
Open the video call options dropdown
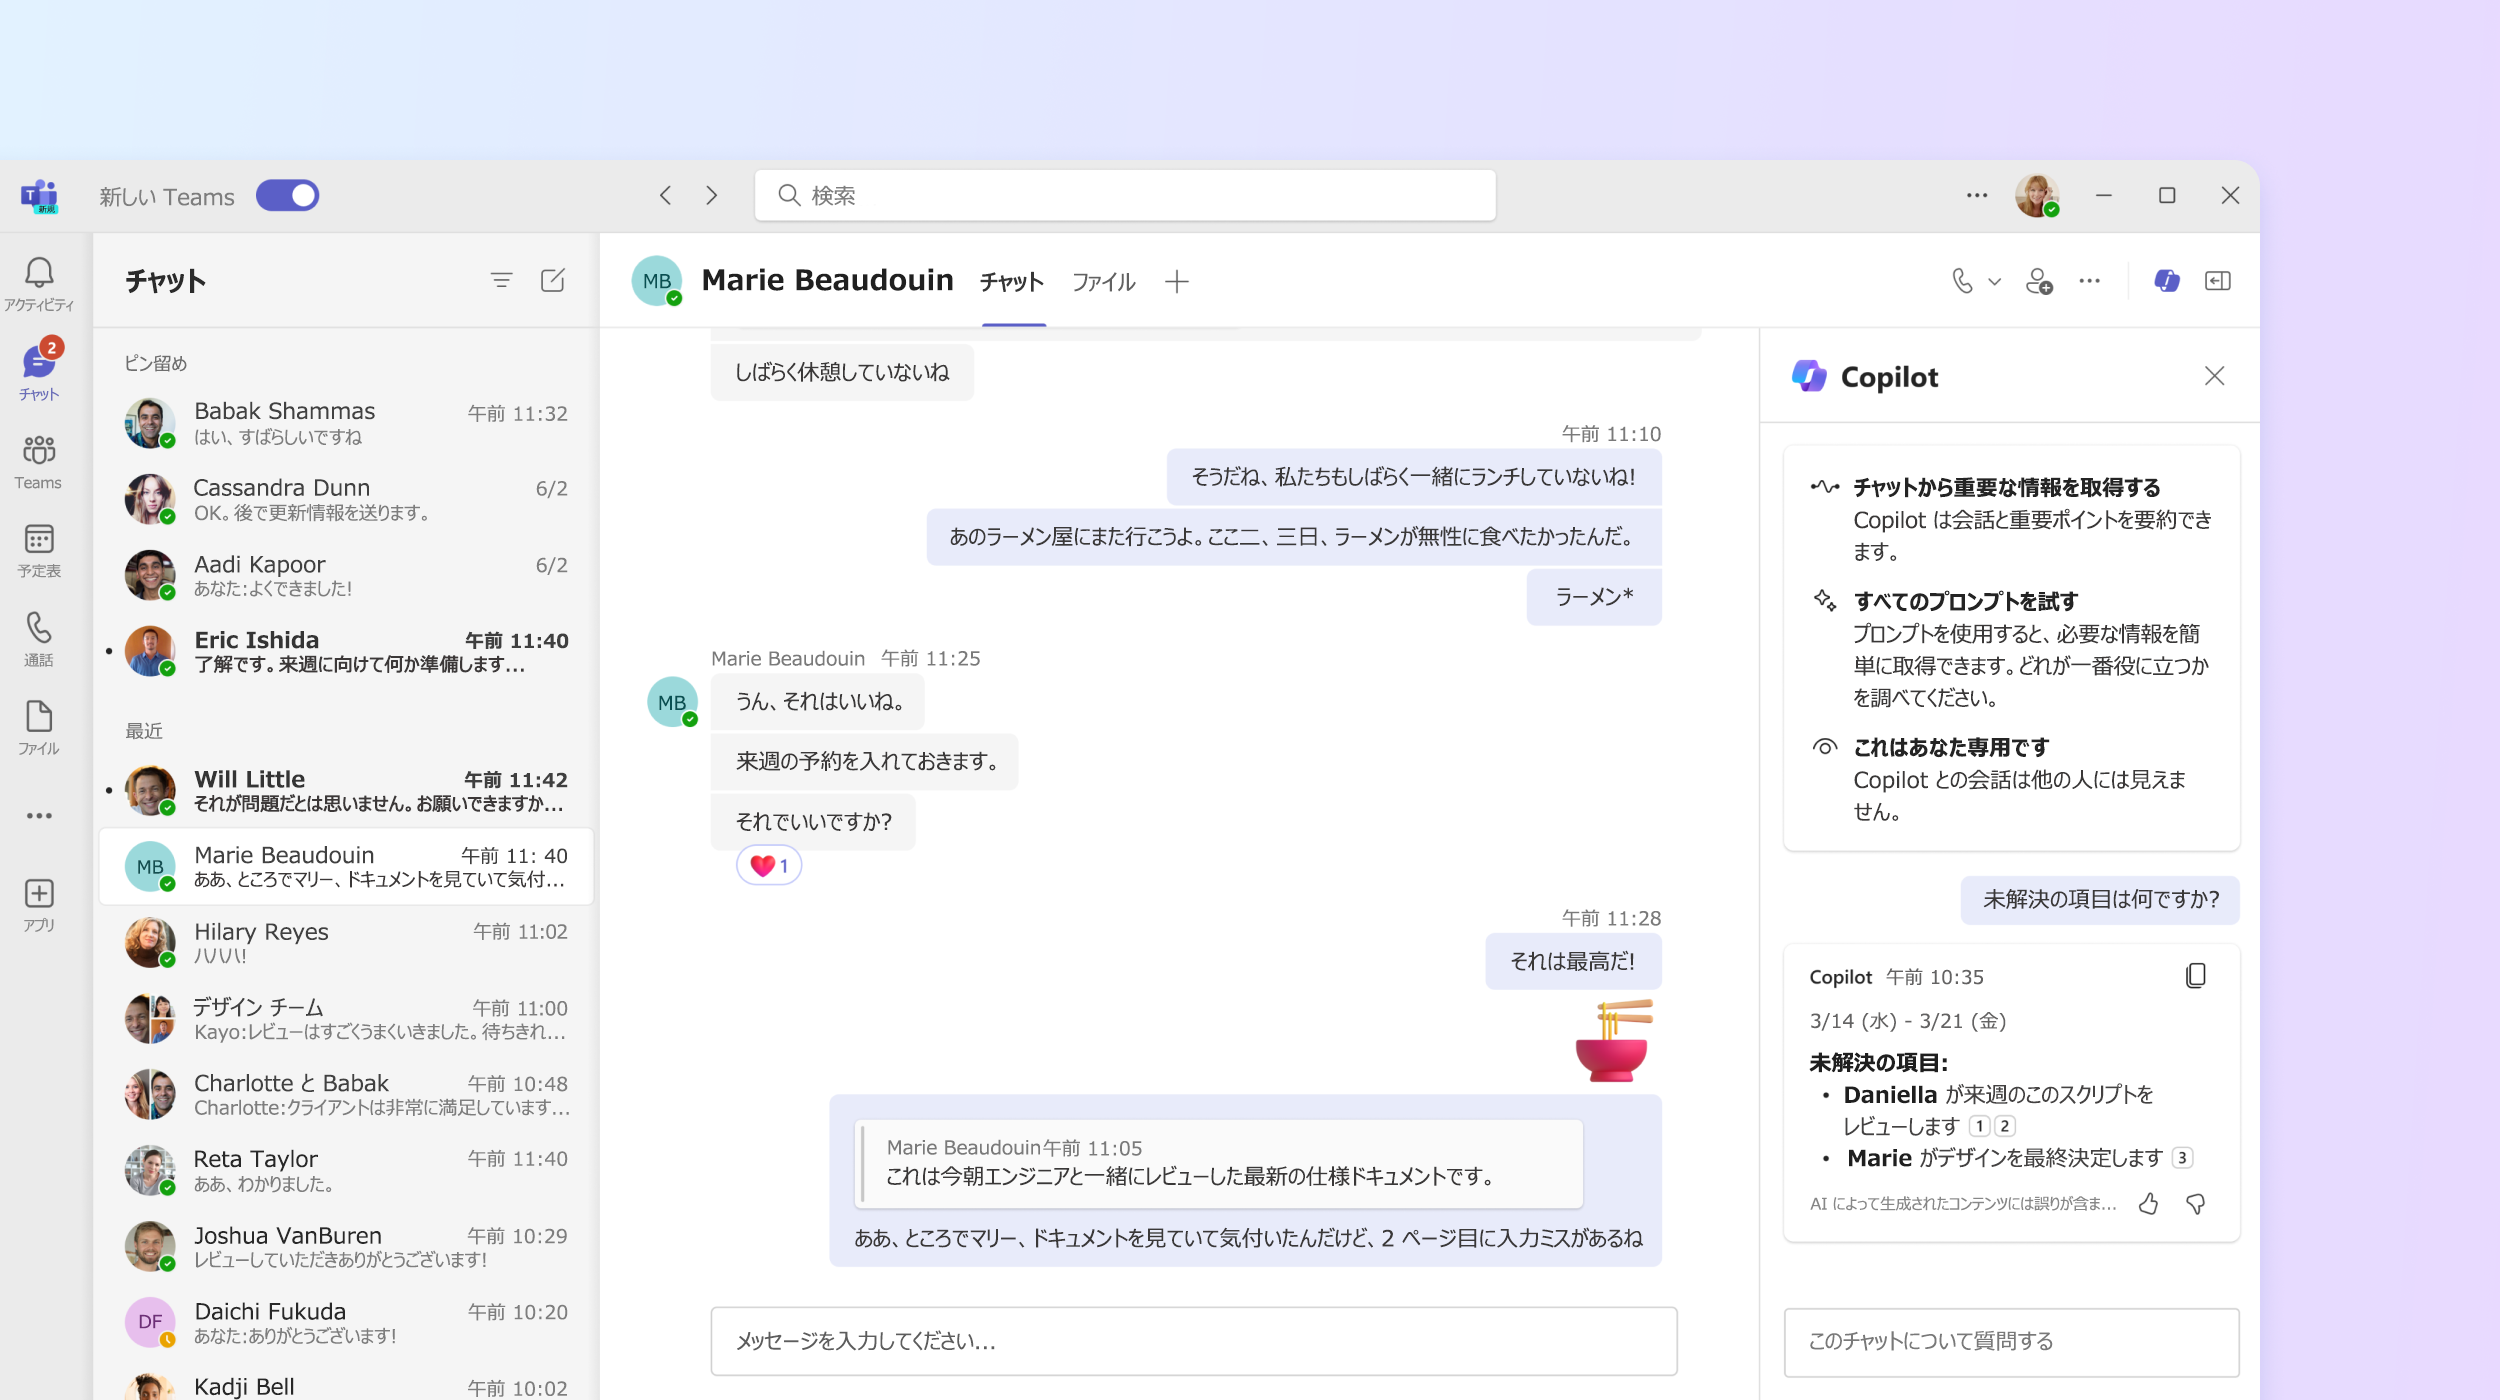pyautogui.click(x=1990, y=280)
